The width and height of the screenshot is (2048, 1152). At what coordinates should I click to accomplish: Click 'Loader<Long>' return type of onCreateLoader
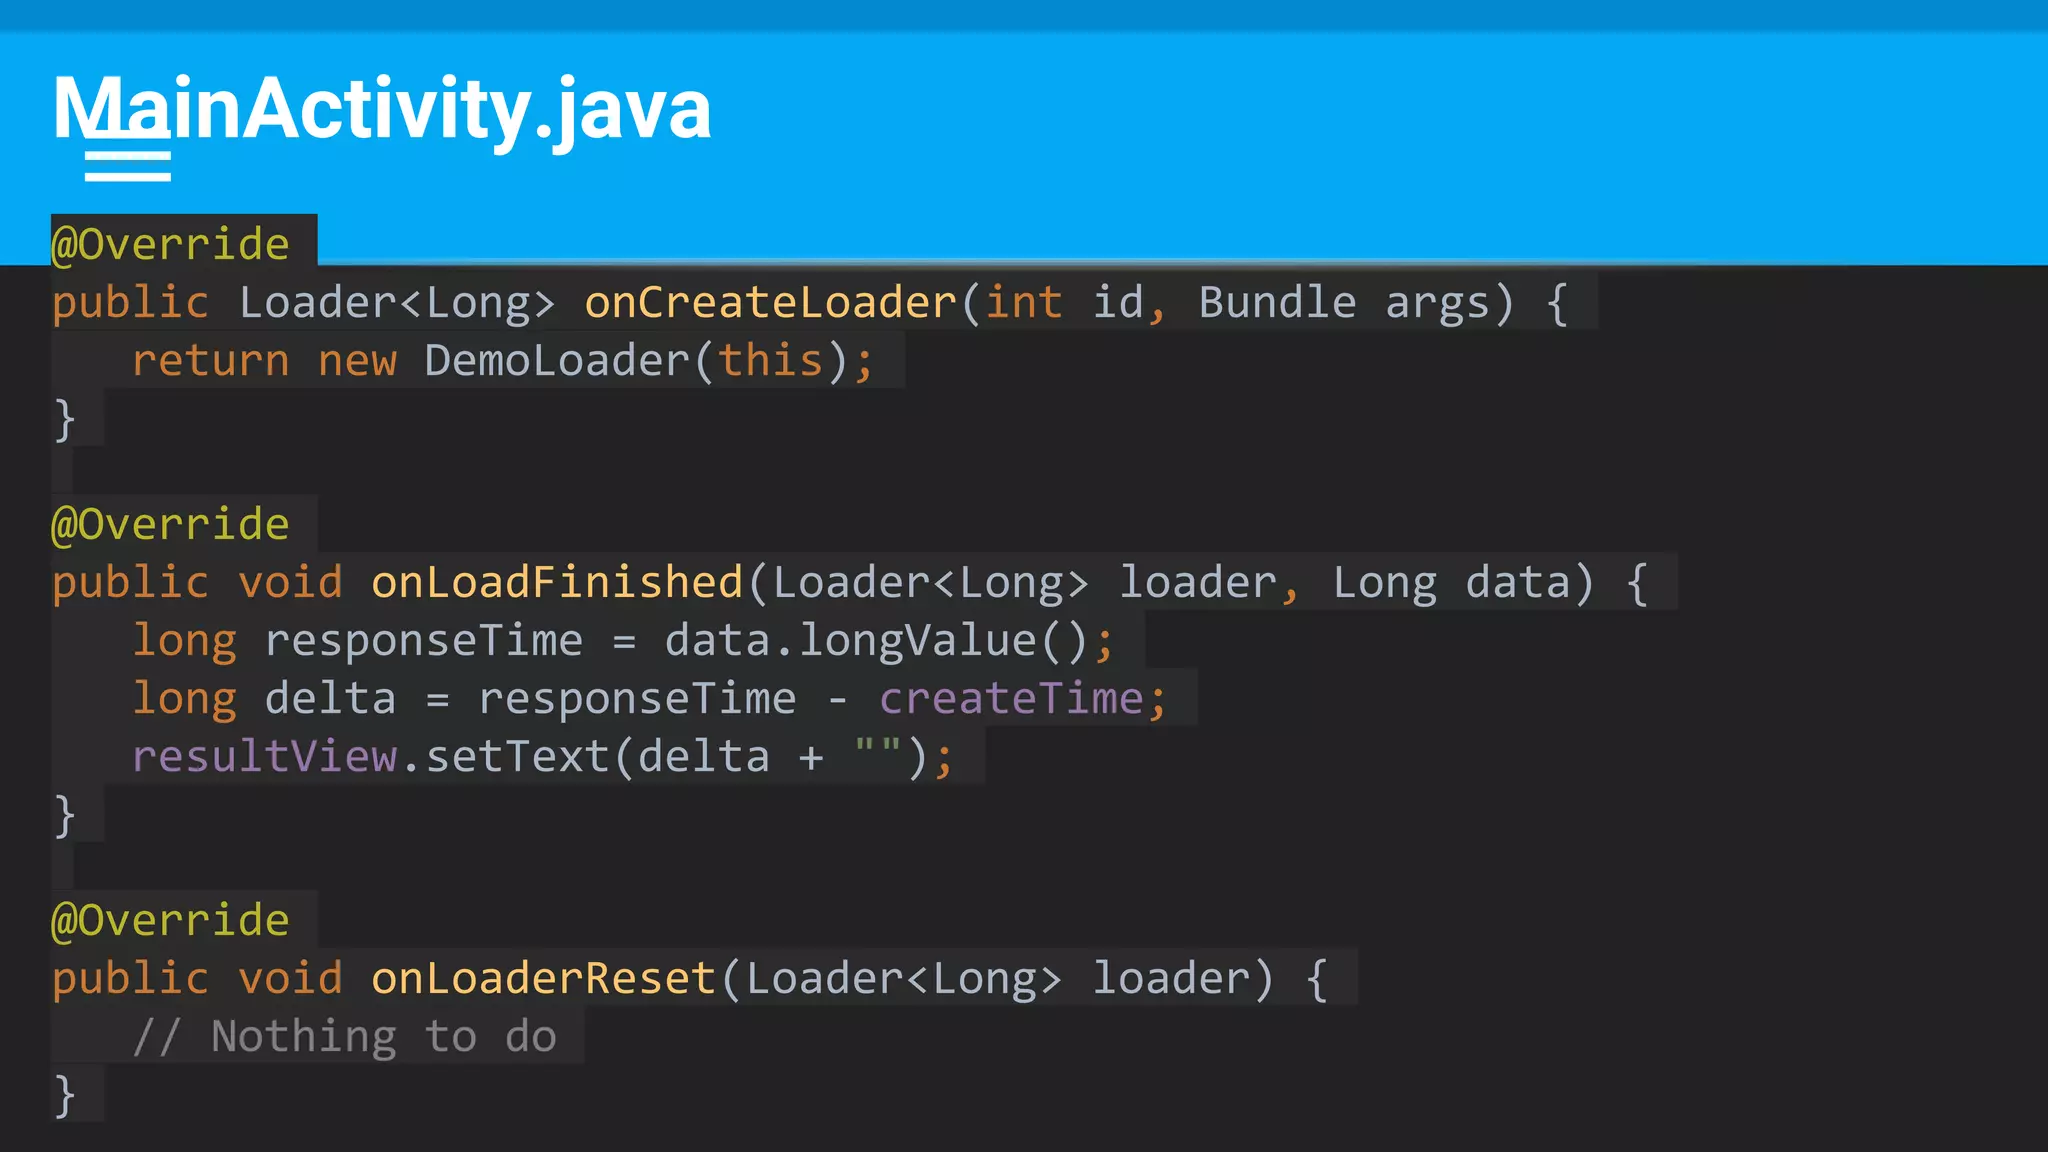397,302
